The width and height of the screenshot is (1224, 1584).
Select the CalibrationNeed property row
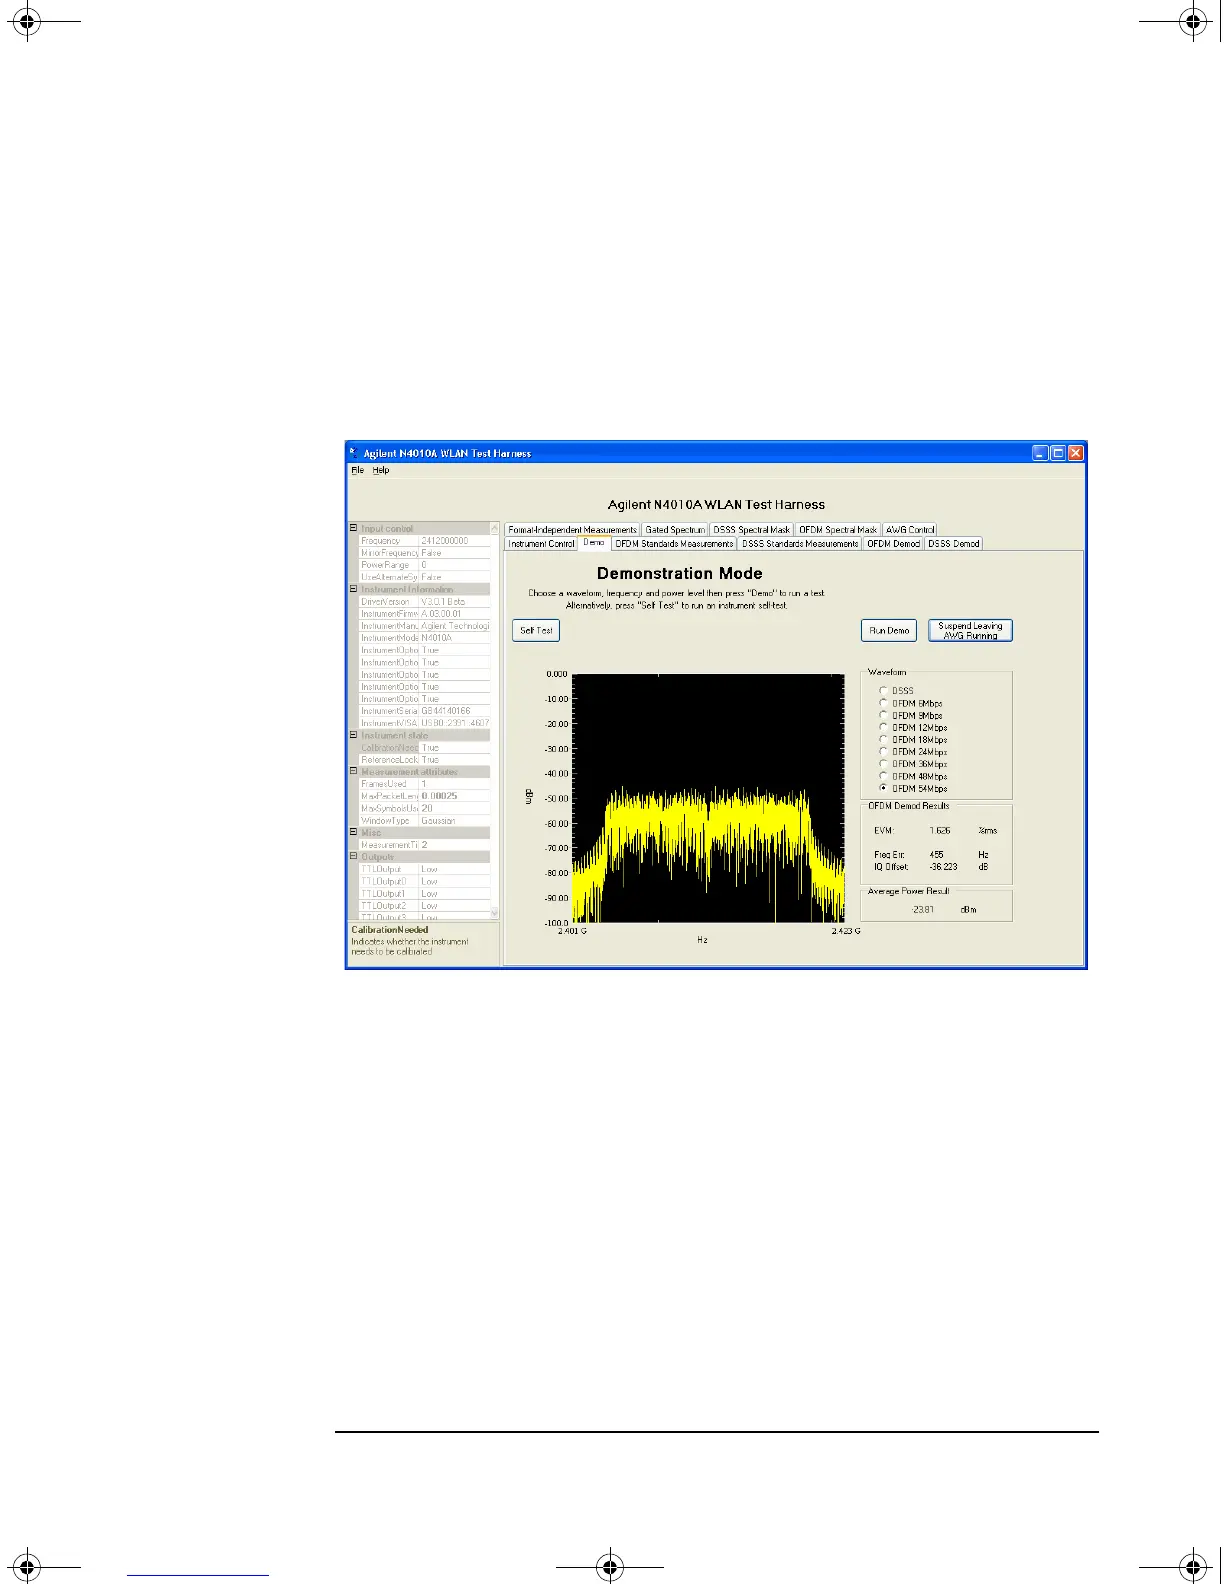pyautogui.click(x=424, y=747)
